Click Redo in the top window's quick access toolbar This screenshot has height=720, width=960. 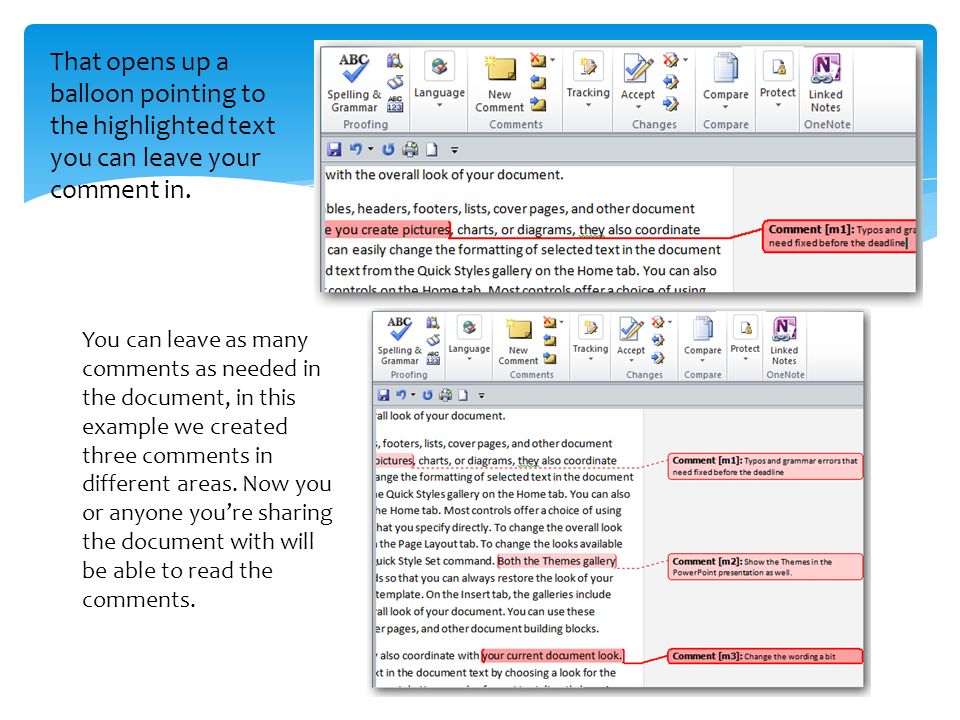[x=388, y=149]
